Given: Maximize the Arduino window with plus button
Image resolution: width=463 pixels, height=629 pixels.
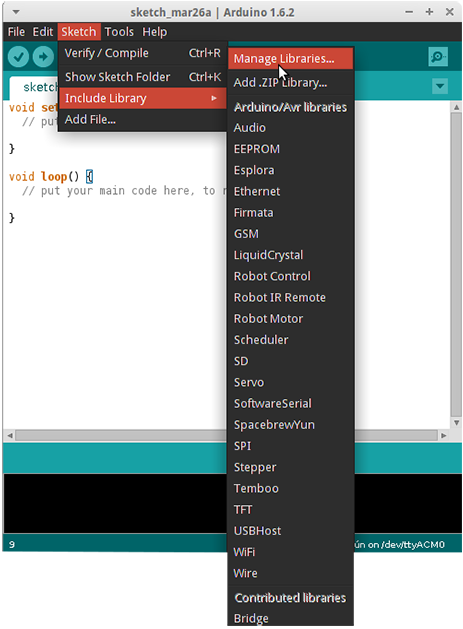Looking at the screenshot, I should coord(429,12).
